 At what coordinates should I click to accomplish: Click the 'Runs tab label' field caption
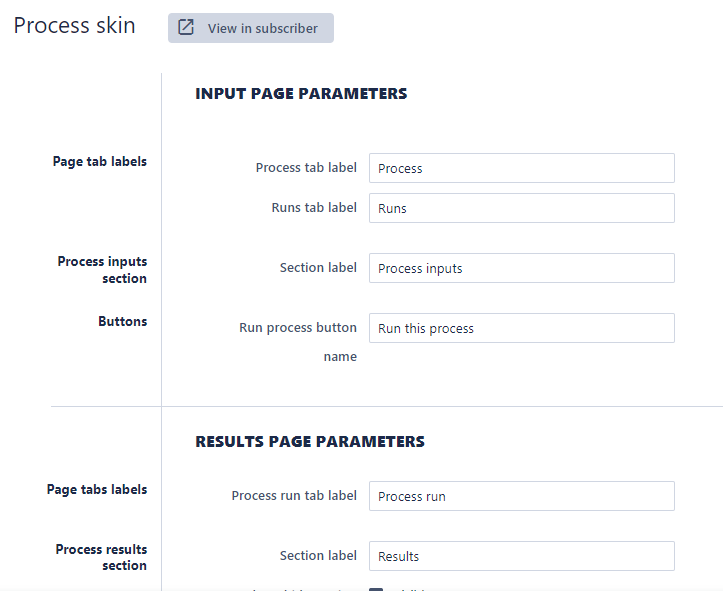point(313,208)
